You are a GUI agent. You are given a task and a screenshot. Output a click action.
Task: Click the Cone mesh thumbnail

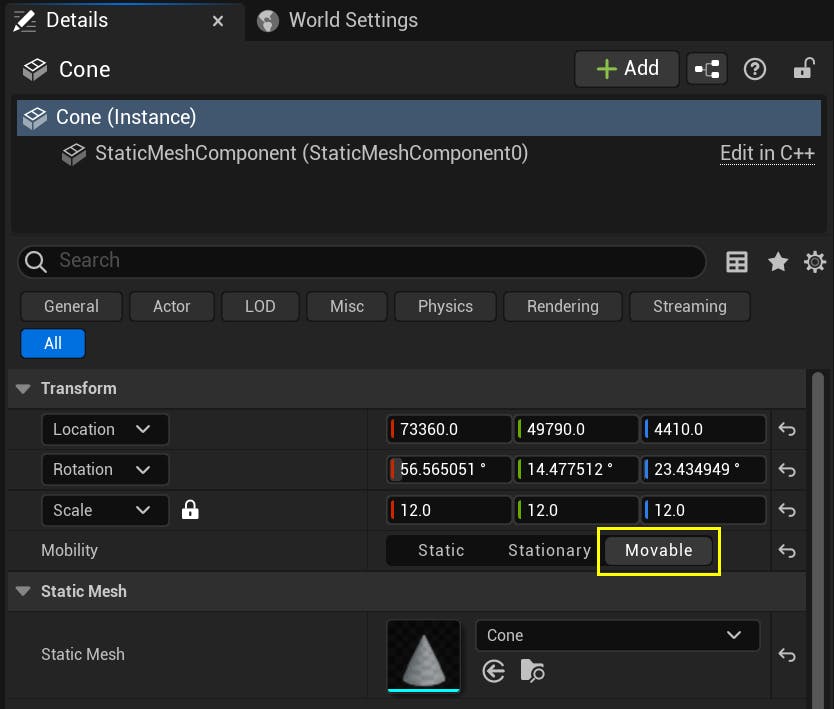point(423,656)
